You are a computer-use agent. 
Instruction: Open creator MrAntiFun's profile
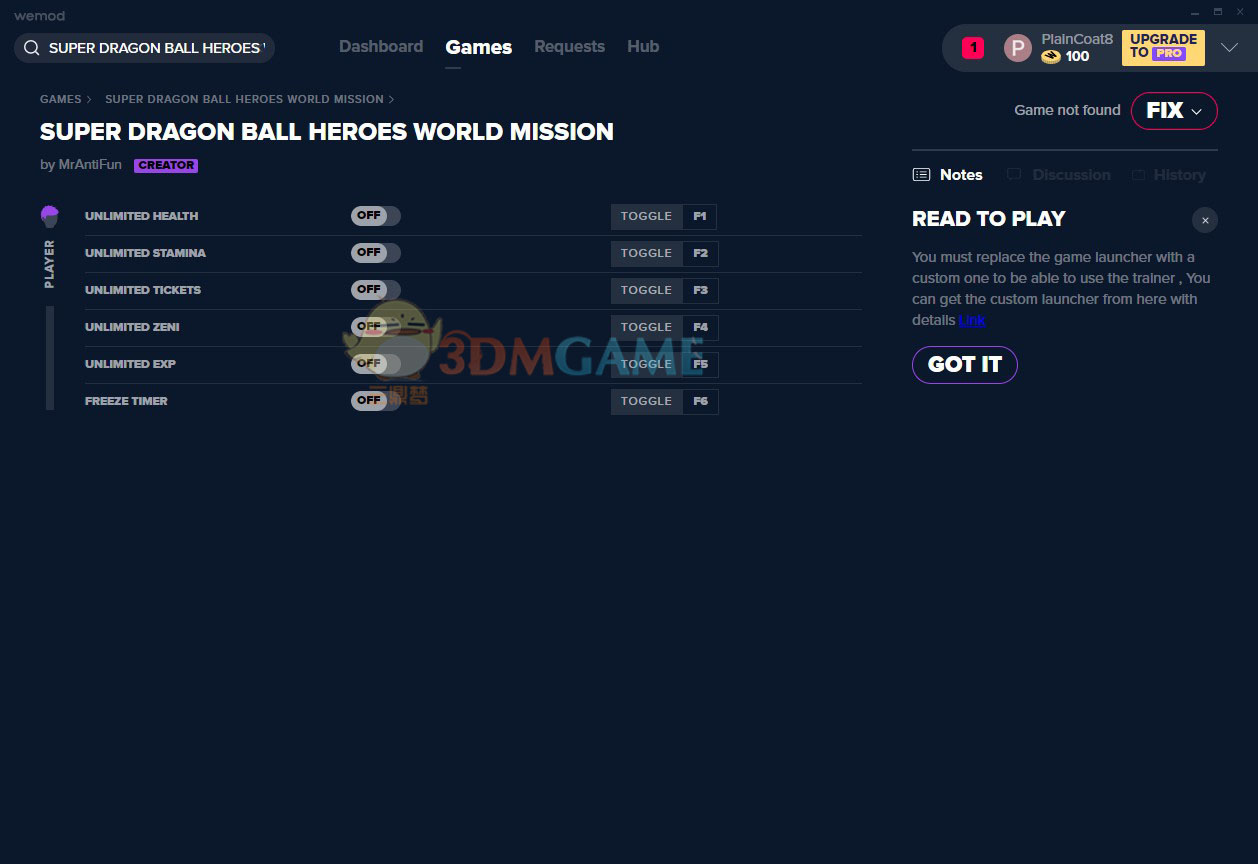click(90, 165)
